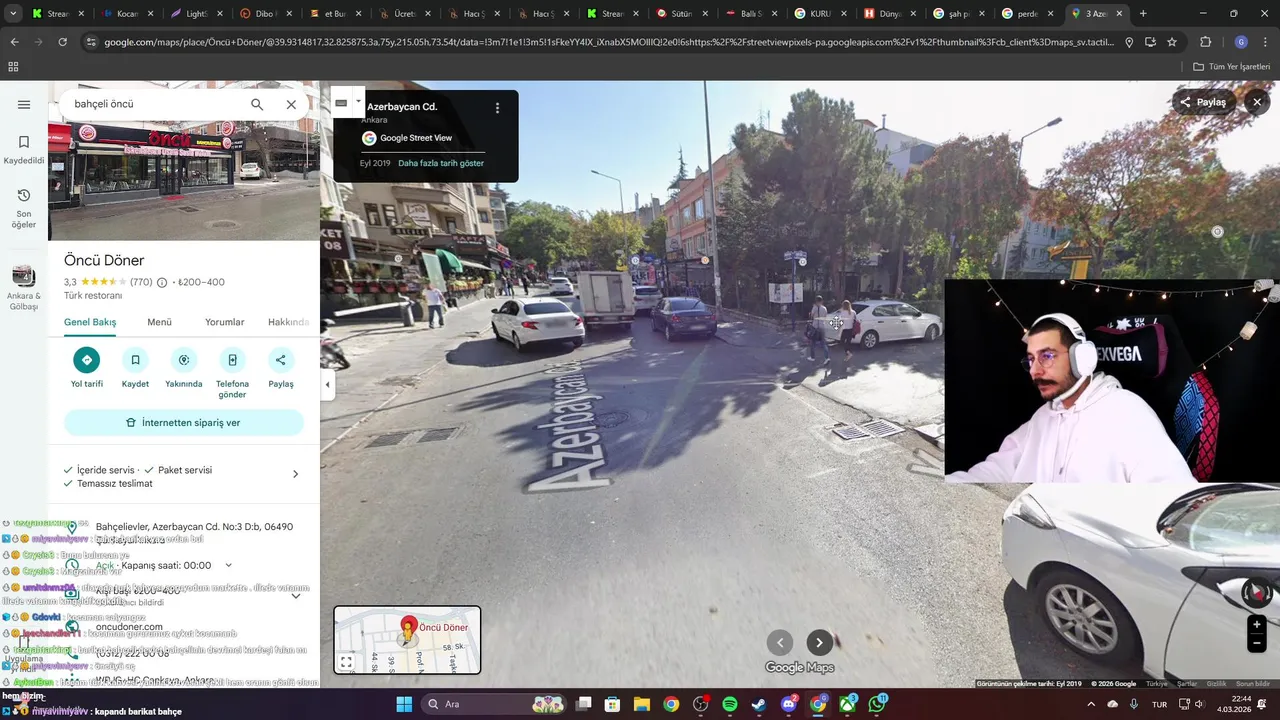Click the Yakınında nearby icon

click(x=184, y=360)
